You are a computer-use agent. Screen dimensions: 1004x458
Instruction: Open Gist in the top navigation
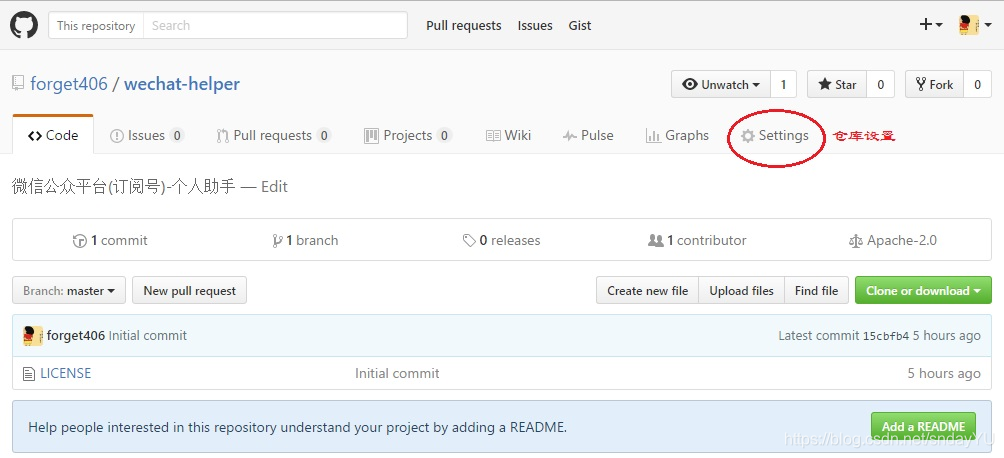click(579, 26)
